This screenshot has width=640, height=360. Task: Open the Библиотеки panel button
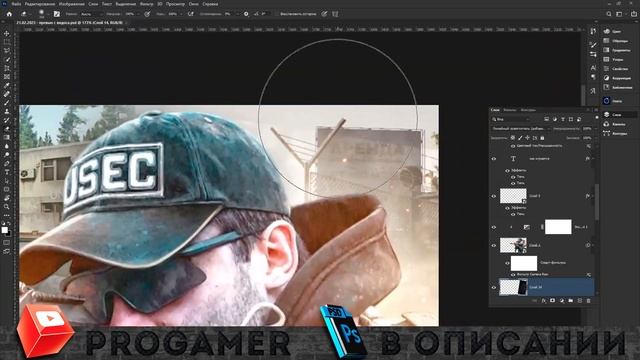click(x=618, y=87)
